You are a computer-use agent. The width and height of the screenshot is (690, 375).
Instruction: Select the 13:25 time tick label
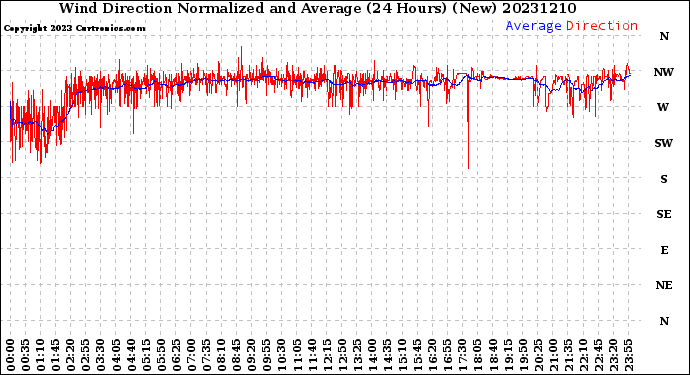pyautogui.click(x=357, y=355)
